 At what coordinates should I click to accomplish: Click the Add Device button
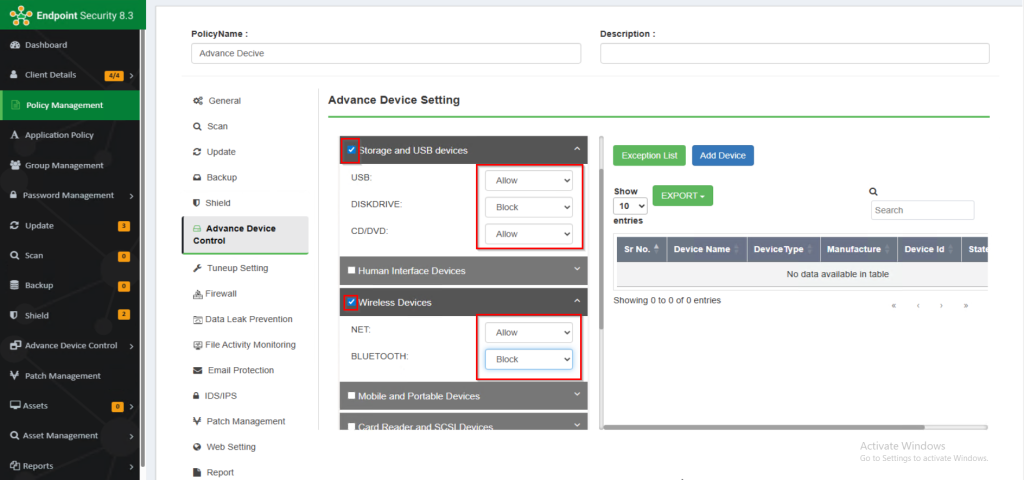pyautogui.click(x=722, y=155)
